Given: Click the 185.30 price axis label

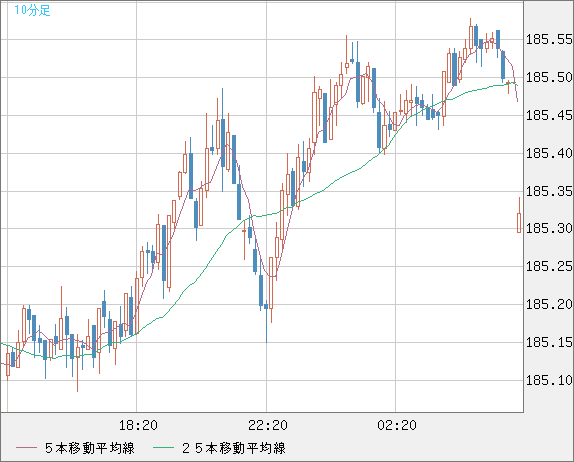Looking at the screenshot, I should 549,228.
